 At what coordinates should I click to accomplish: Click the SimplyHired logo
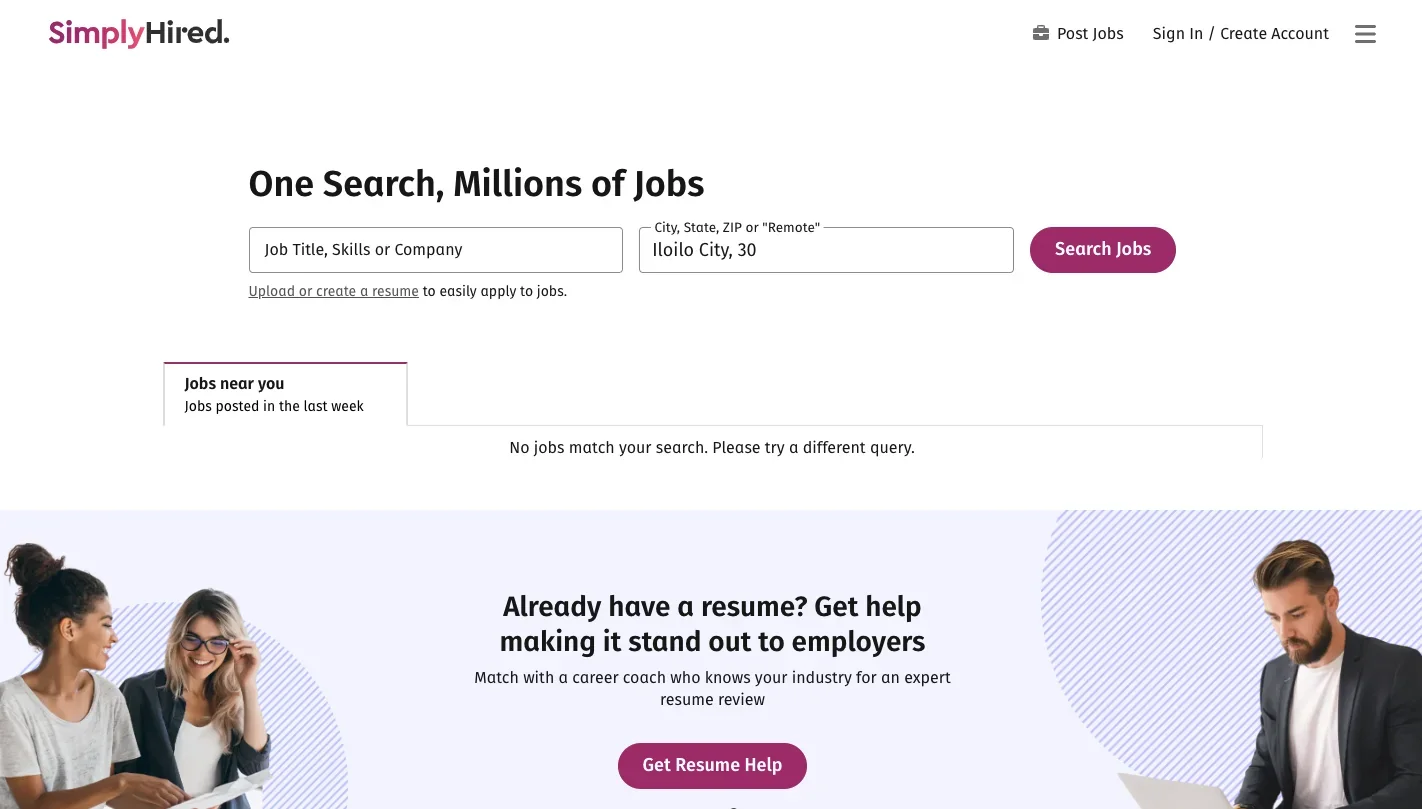pyautogui.click(x=139, y=33)
